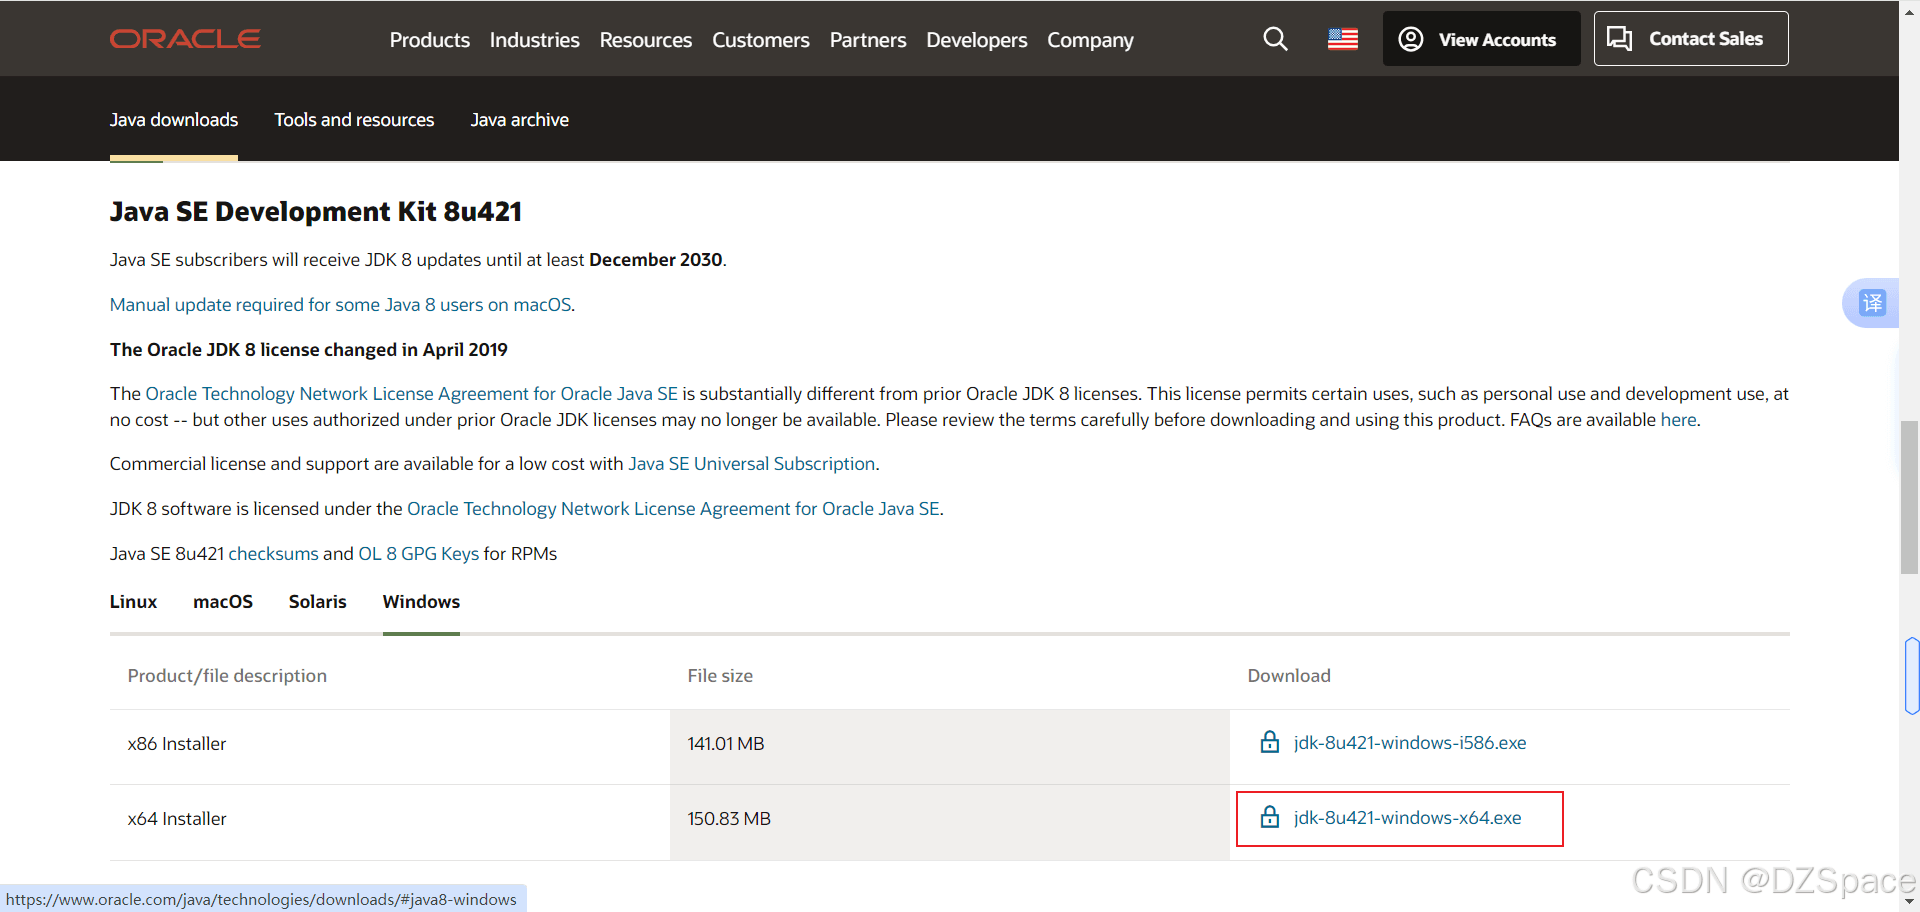Click the x86 Installer row label
The image size is (1920, 912).
click(x=177, y=744)
